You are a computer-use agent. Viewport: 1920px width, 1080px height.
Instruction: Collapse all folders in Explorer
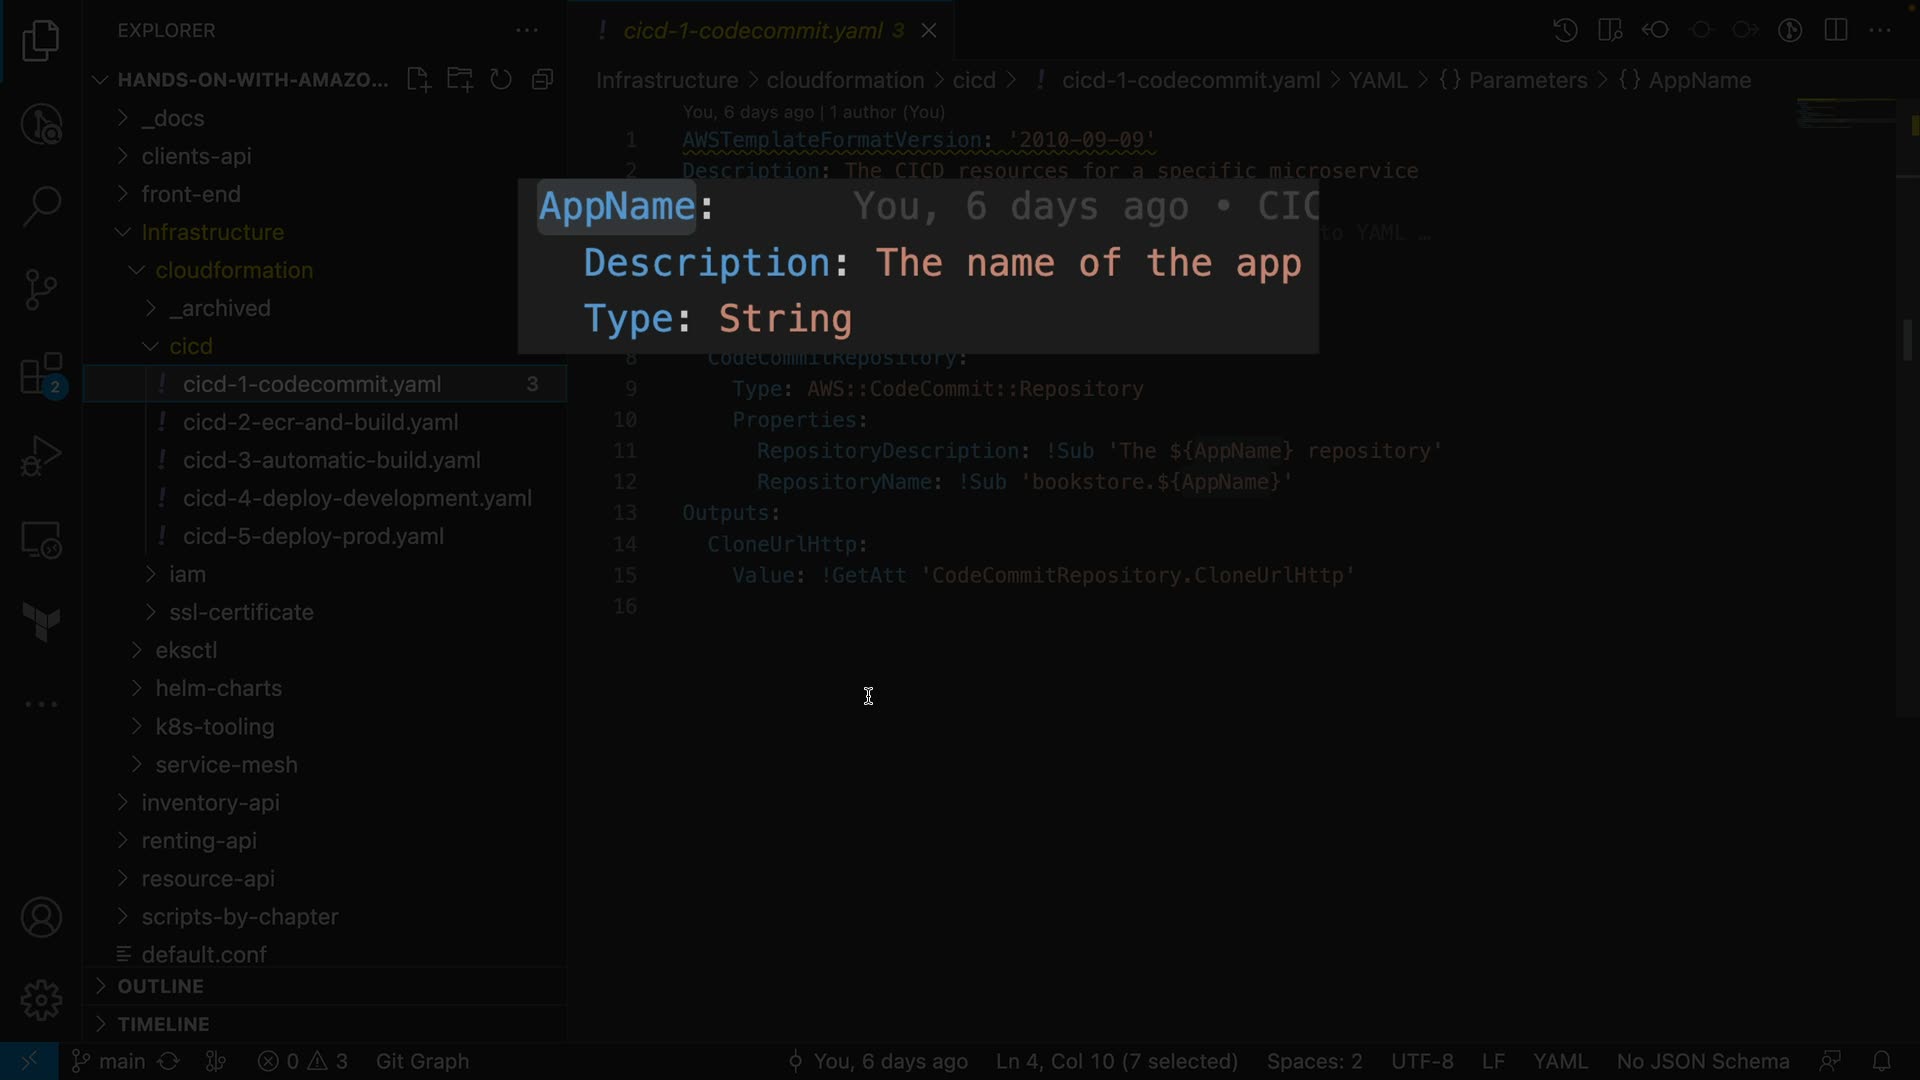(x=543, y=80)
